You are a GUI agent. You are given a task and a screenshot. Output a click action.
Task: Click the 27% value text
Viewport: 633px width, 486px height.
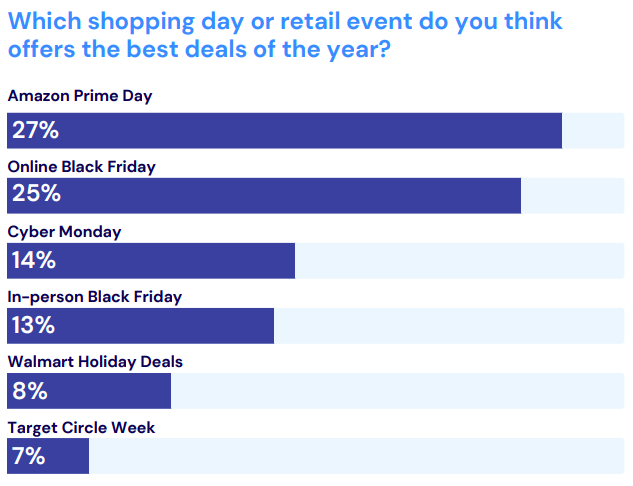click(x=33, y=131)
